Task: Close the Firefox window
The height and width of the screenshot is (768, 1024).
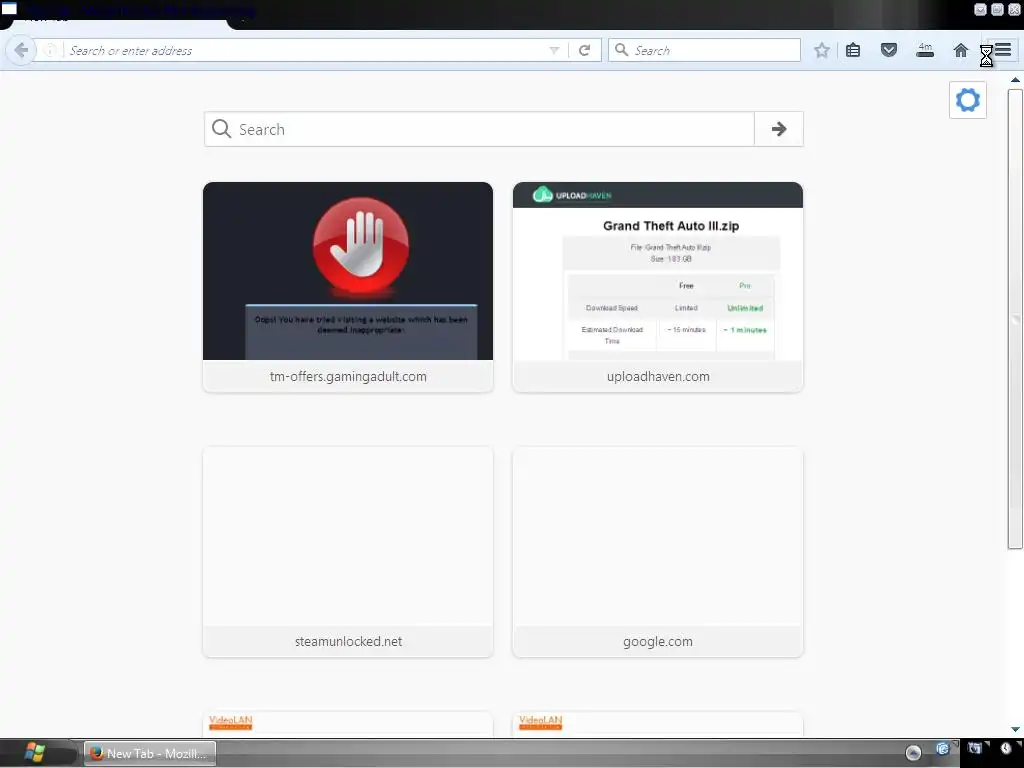Action: [x=1014, y=9]
